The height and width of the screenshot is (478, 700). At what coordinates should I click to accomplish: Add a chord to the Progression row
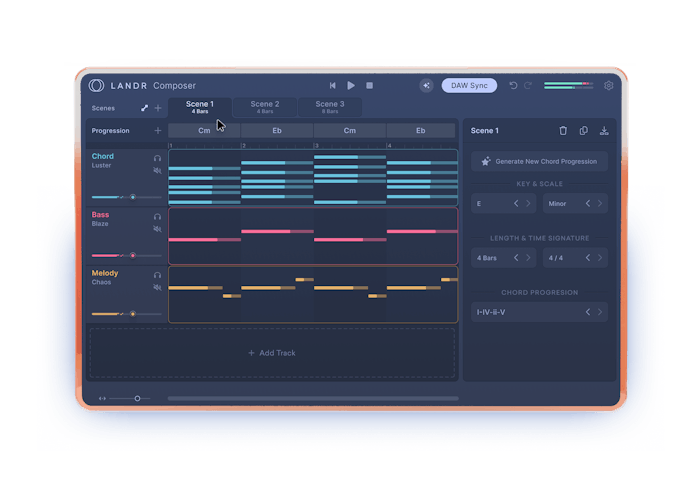[x=158, y=131]
